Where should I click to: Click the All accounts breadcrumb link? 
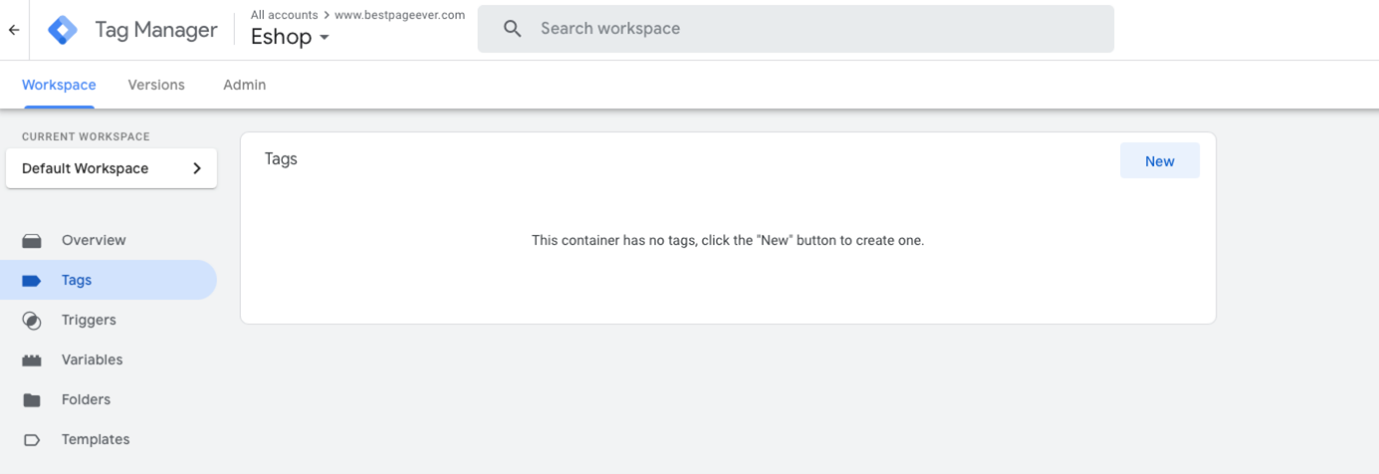284,15
